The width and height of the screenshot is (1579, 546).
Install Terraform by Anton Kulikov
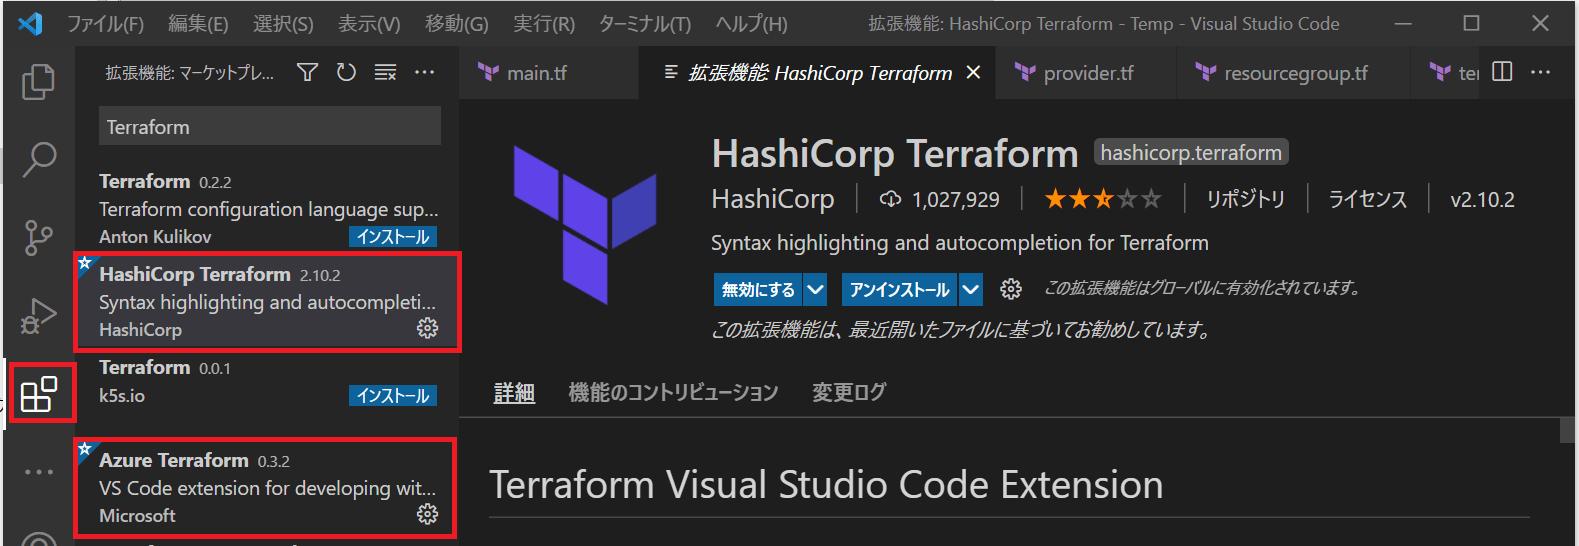393,237
